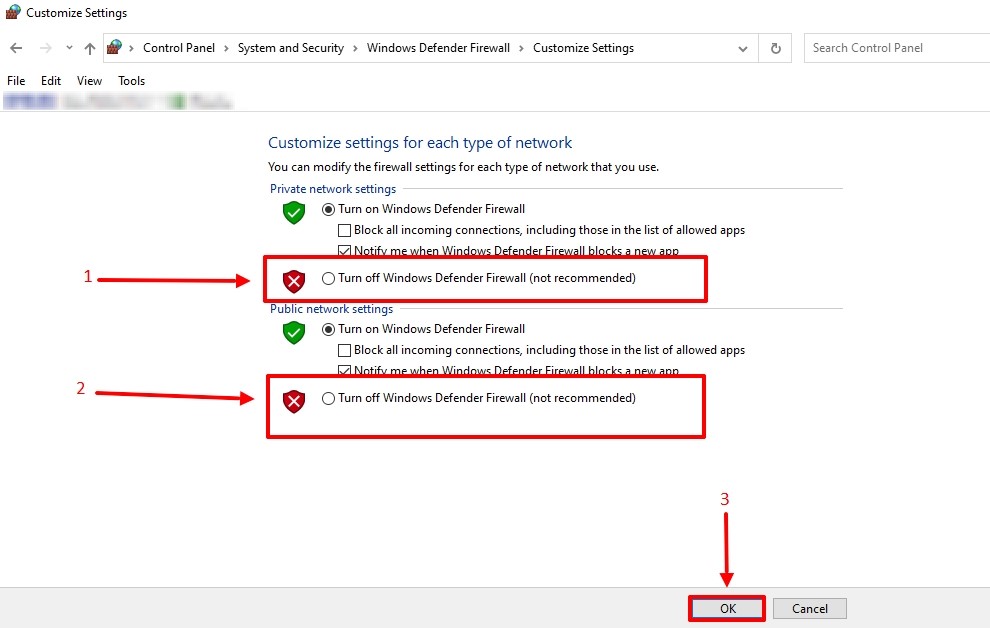990x628 pixels.
Task: Expand chevron after Control Panel breadcrumb
Action: click(x=226, y=49)
